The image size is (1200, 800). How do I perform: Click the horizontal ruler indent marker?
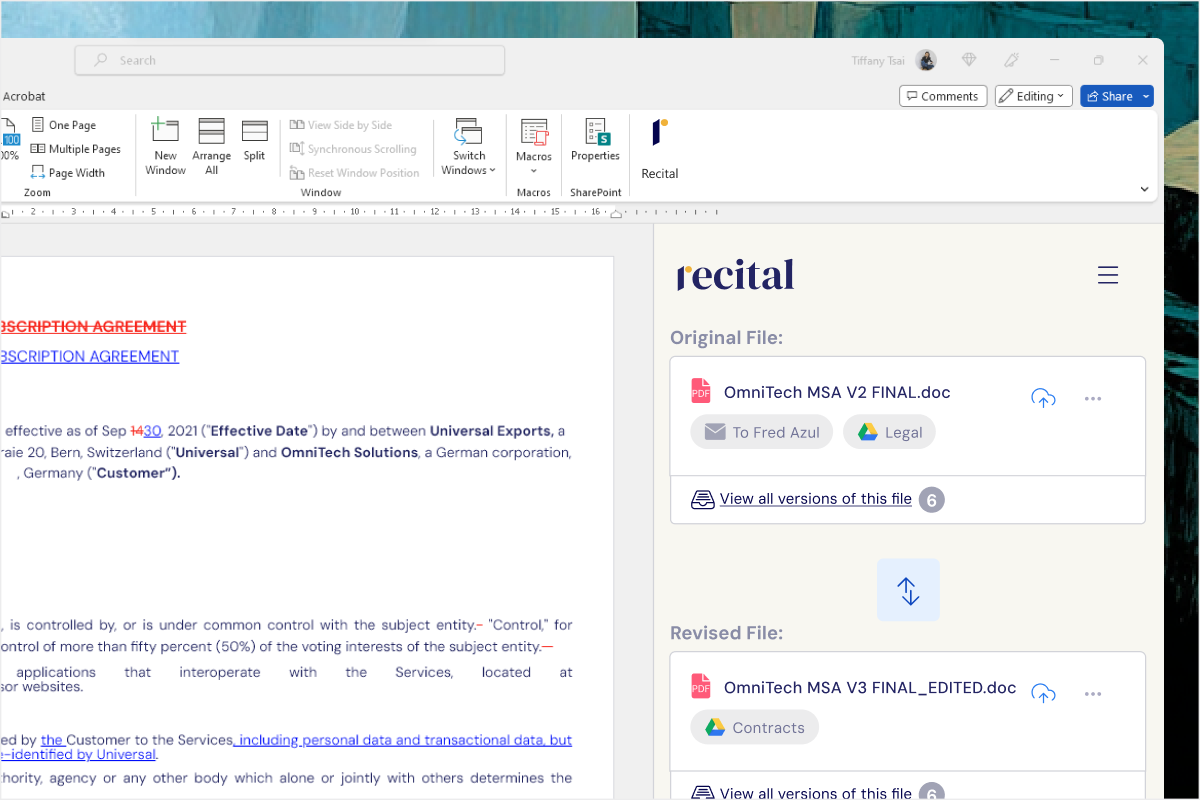click(x=616, y=212)
